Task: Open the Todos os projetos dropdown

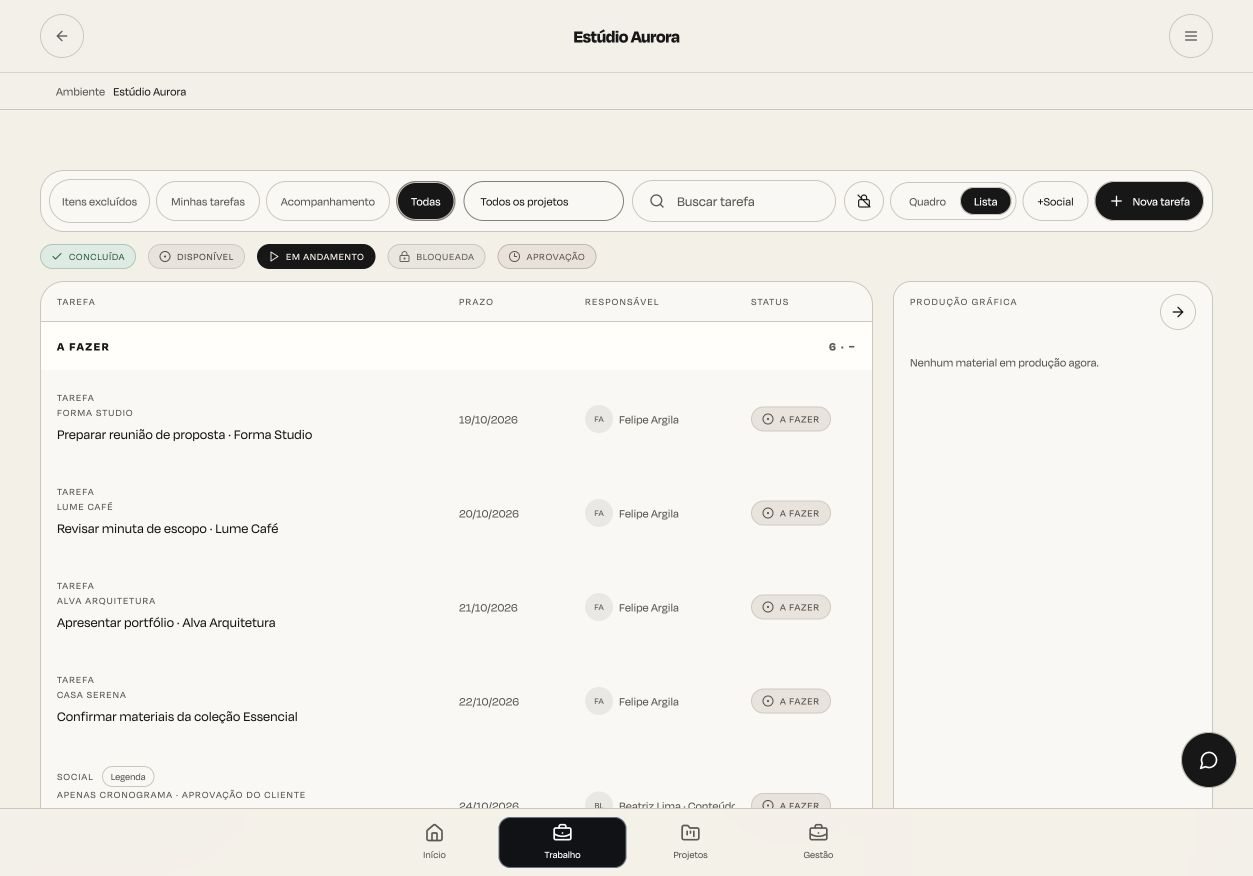Action: coord(544,201)
